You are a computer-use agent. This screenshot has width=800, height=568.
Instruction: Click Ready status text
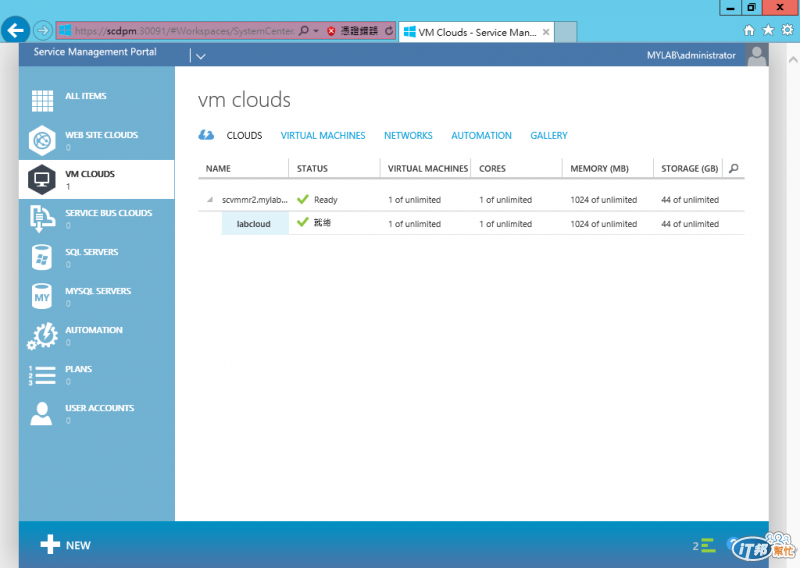pos(326,200)
